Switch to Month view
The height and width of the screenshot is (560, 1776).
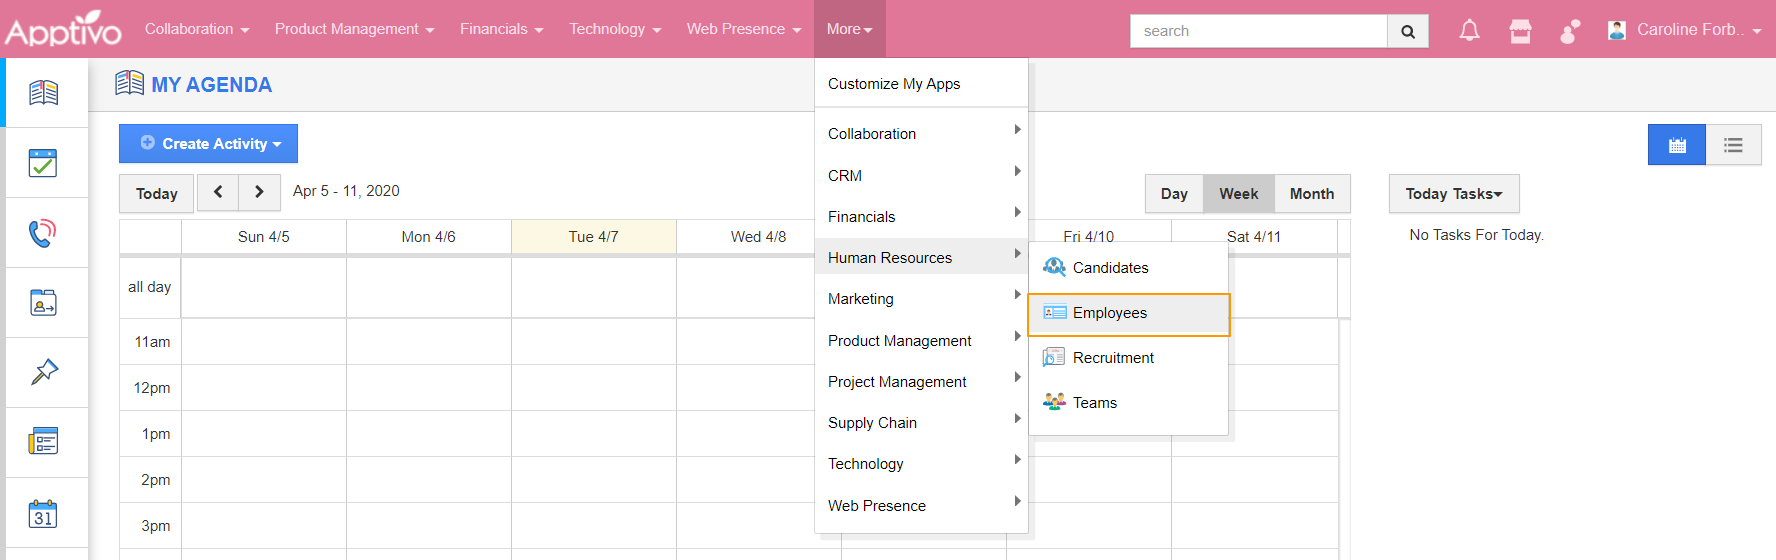1312,193
